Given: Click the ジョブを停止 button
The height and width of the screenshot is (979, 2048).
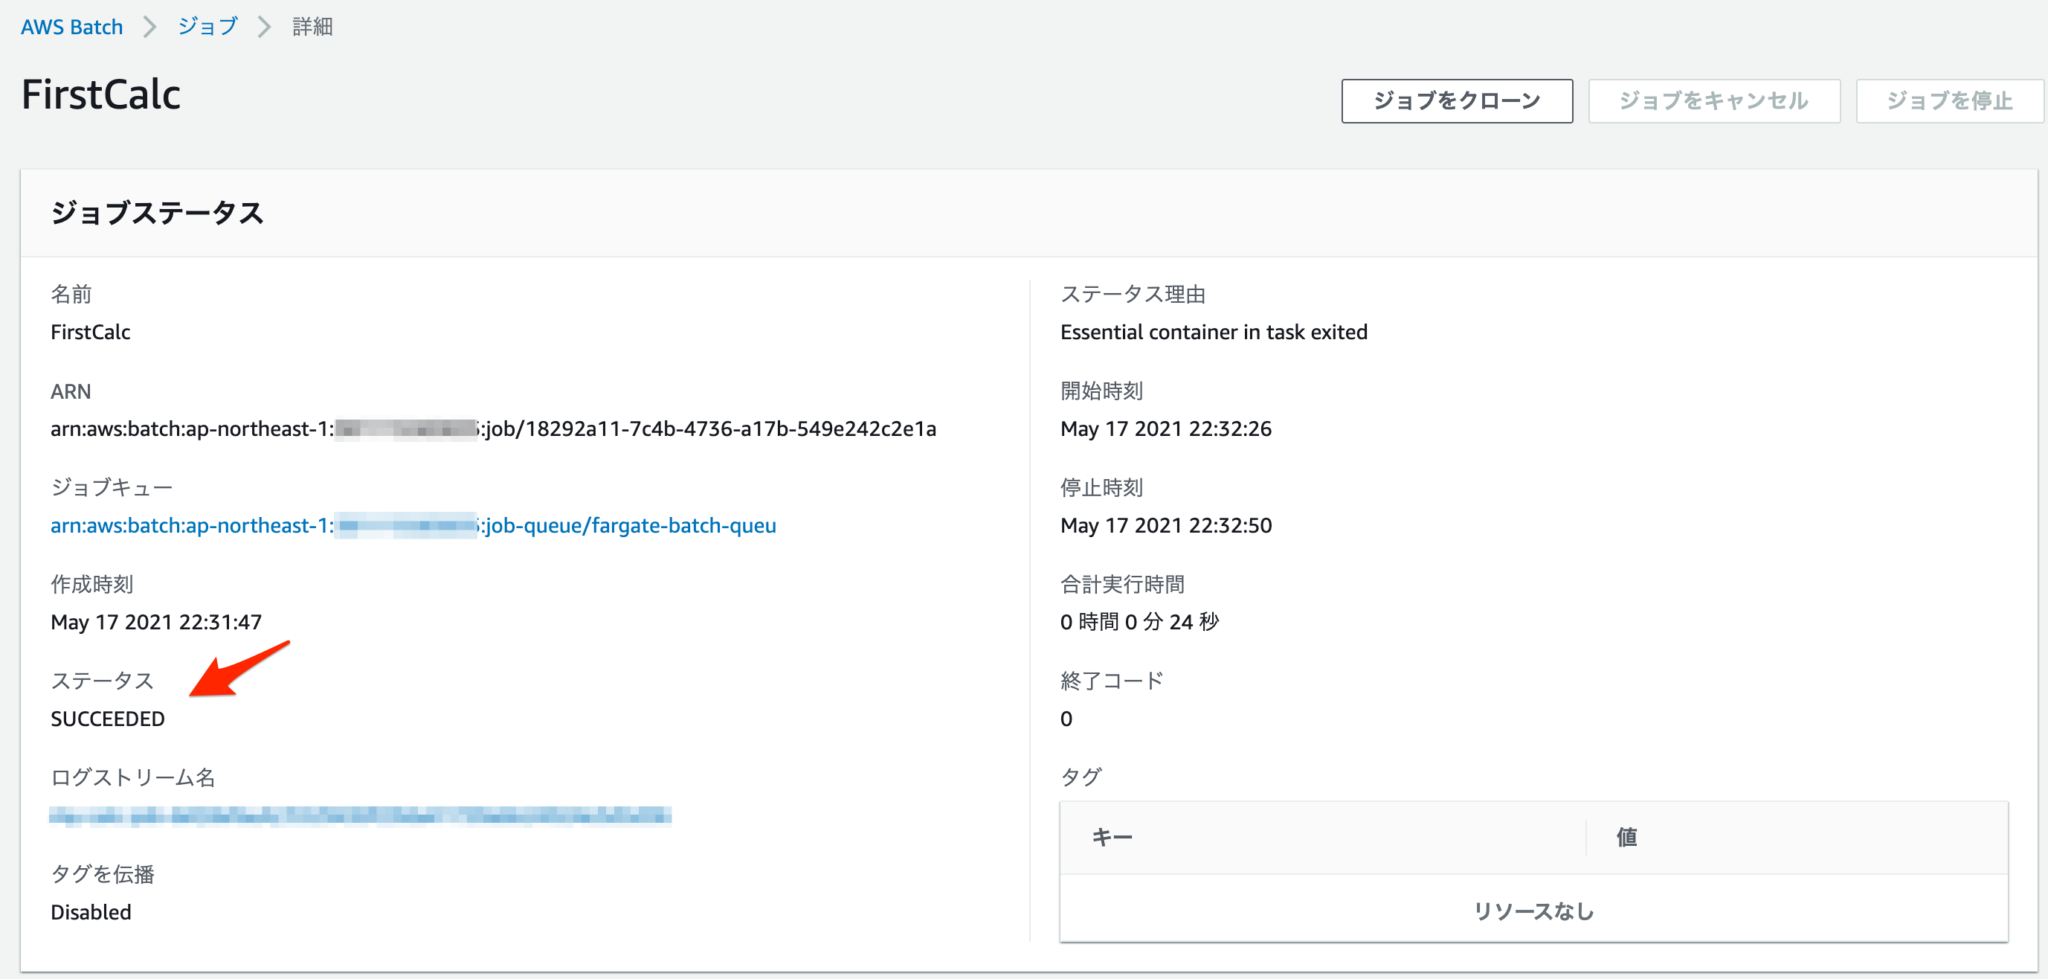Looking at the screenshot, I should [x=1948, y=100].
